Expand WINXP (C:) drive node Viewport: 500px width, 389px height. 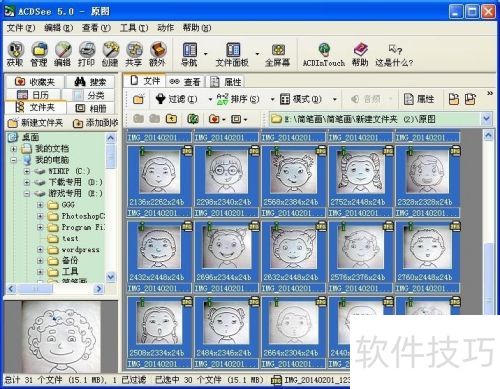pyautogui.click(x=27, y=171)
